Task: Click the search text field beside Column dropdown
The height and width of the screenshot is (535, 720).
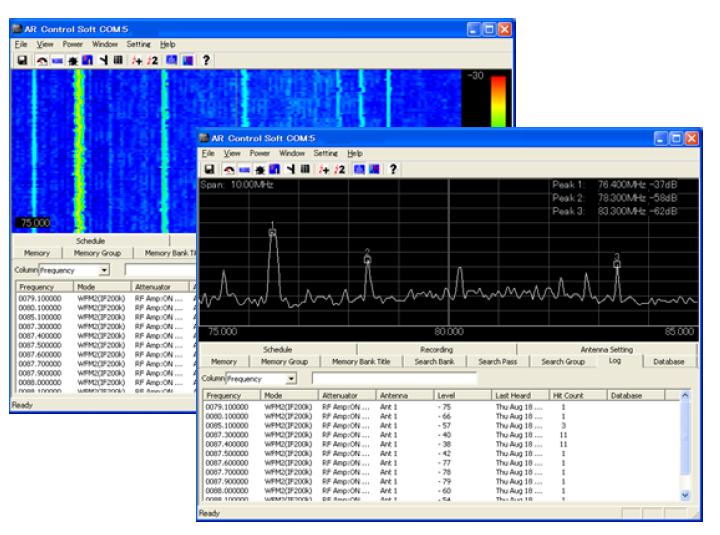Action: pyautogui.click(x=394, y=379)
